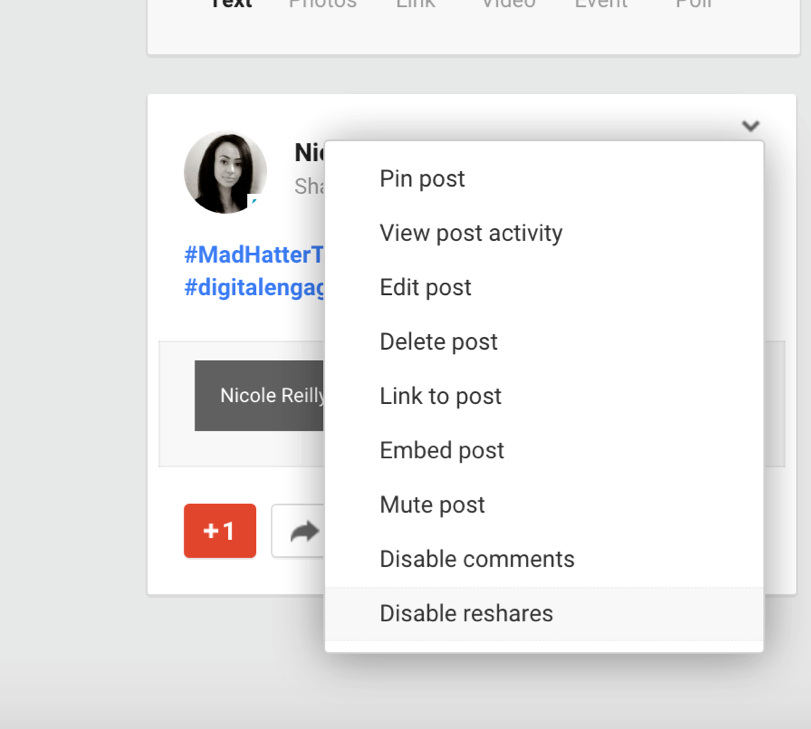Click the poster's name beside avatar
The height and width of the screenshot is (729, 811).
click(x=309, y=153)
